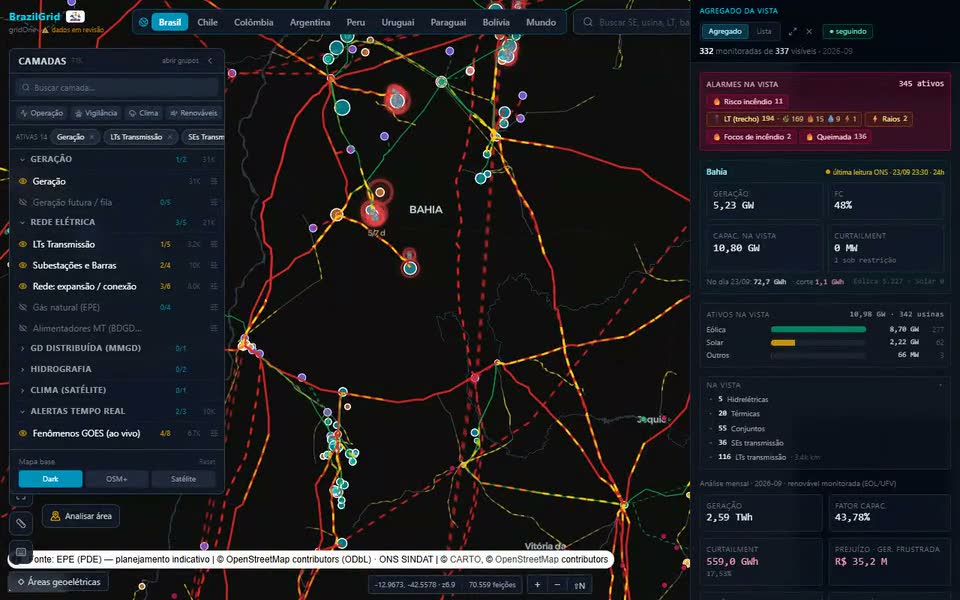Zoom out the map with minus button
The height and width of the screenshot is (600, 960).
point(557,585)
